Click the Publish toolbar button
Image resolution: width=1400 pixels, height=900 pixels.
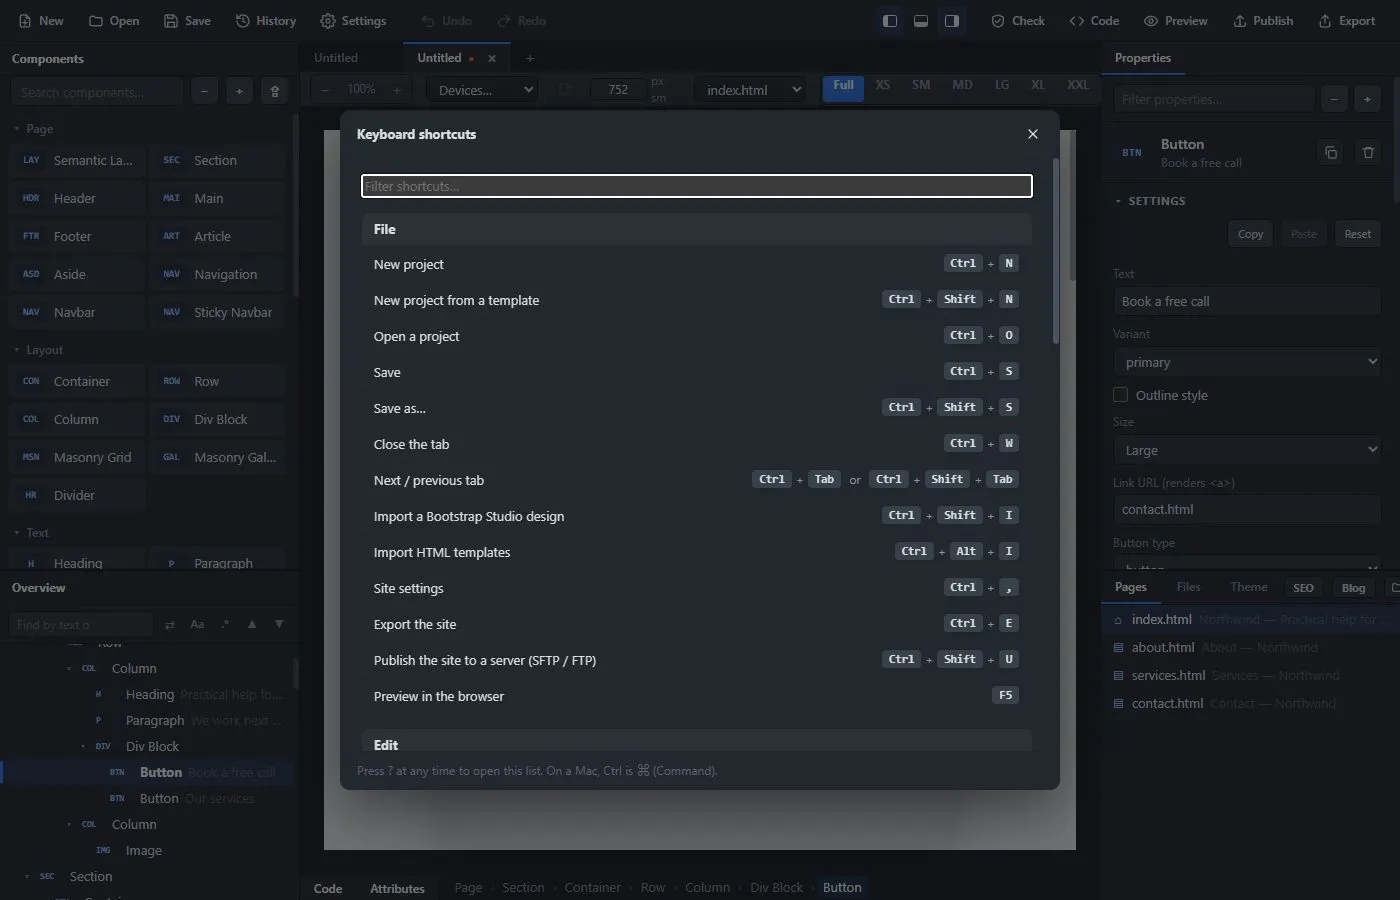1264,20
